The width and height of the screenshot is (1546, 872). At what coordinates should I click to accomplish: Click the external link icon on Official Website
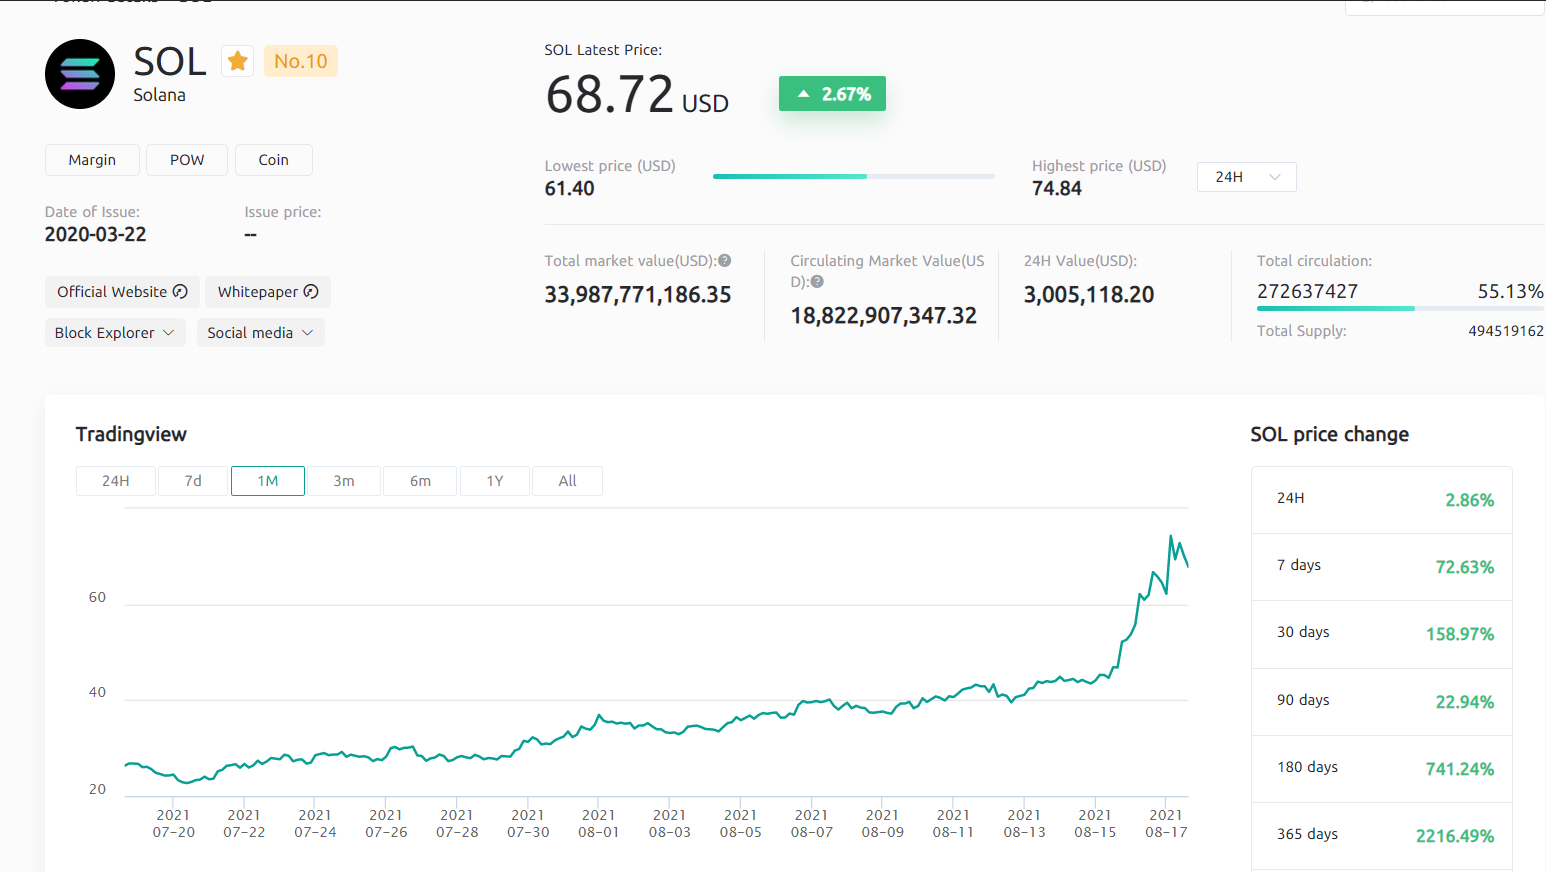tap(180, 291)
